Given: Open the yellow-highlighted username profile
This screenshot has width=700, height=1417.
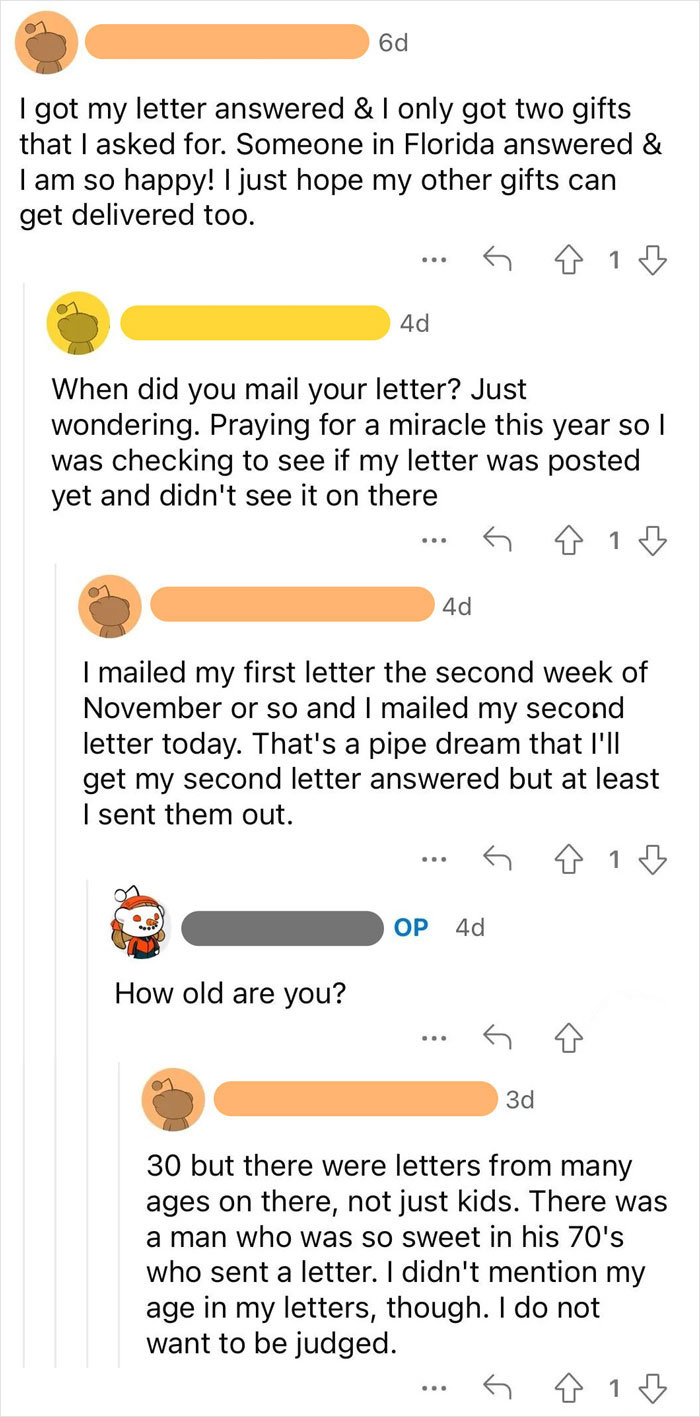Looking at the screenshot, I should (254, 323).
